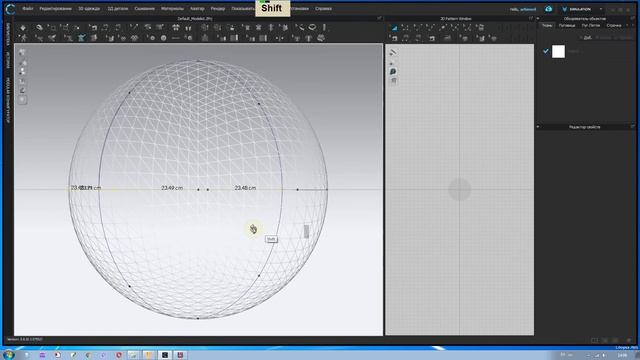Screen dimensions: 640x360
Task: Switch to the Пуговица tab
Action: [567, 25]
